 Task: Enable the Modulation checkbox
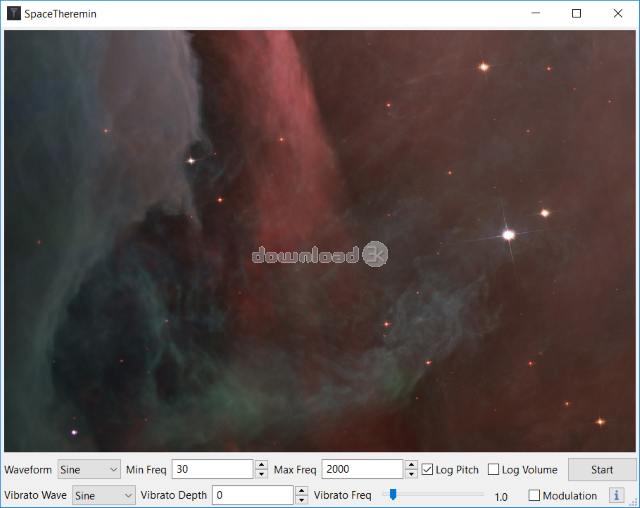click(534, 495)
